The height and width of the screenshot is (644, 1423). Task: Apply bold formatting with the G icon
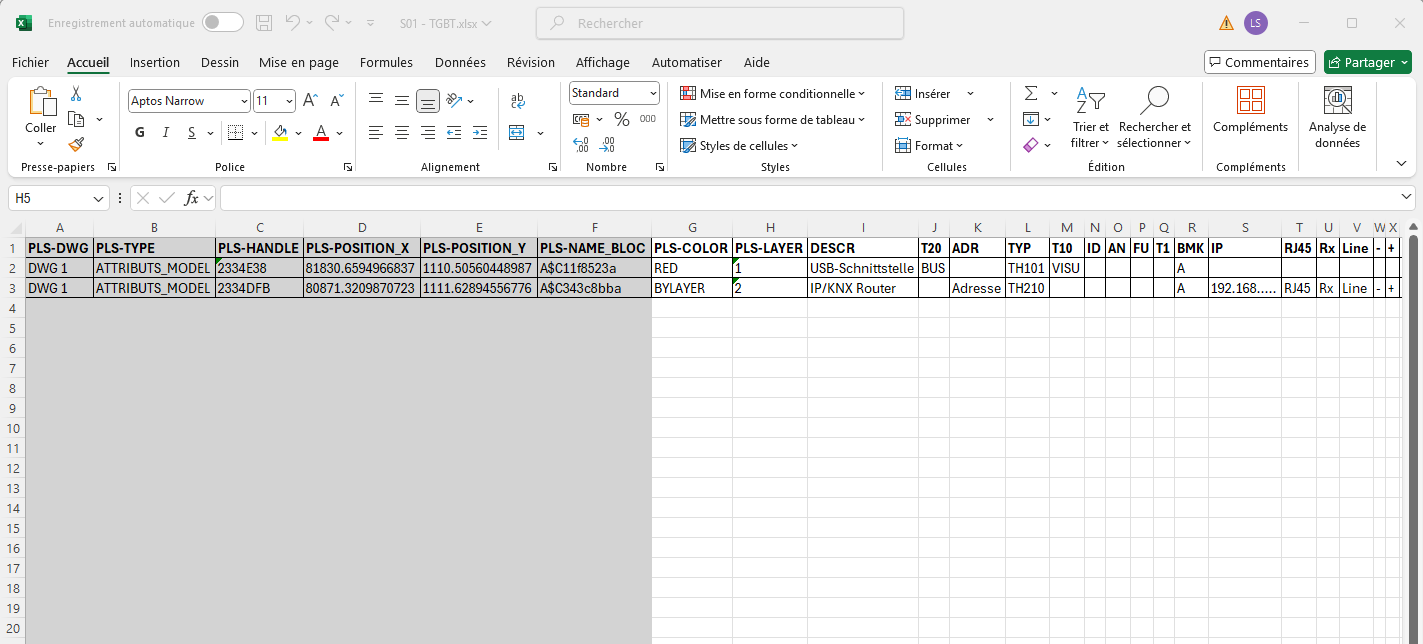(x=139, y=131)
